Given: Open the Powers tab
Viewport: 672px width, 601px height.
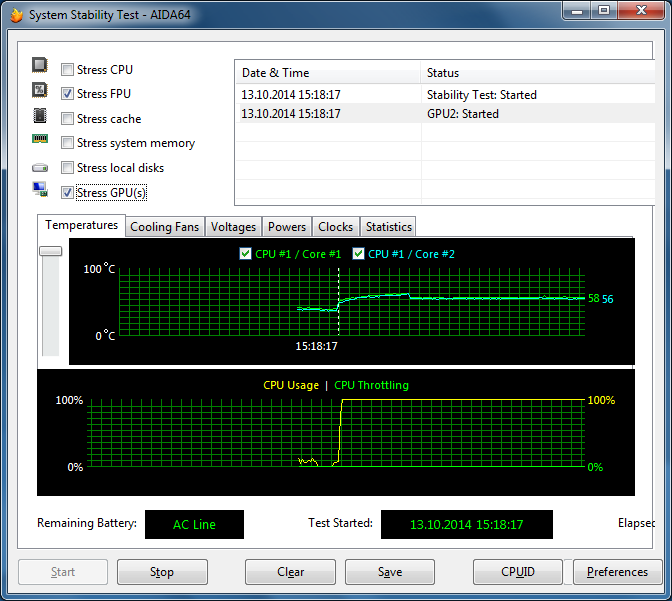Looking at the screenshot, I should [287, 227].
